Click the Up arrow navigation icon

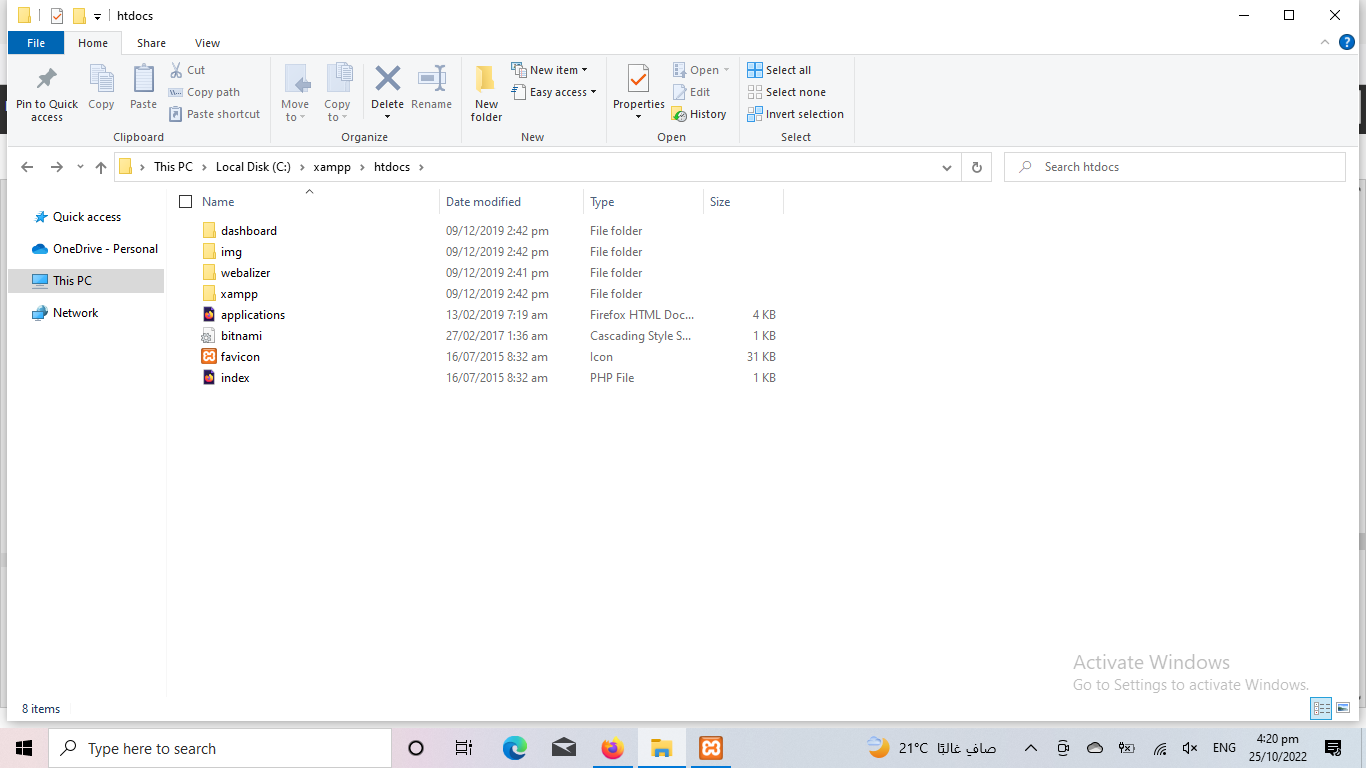100,168
